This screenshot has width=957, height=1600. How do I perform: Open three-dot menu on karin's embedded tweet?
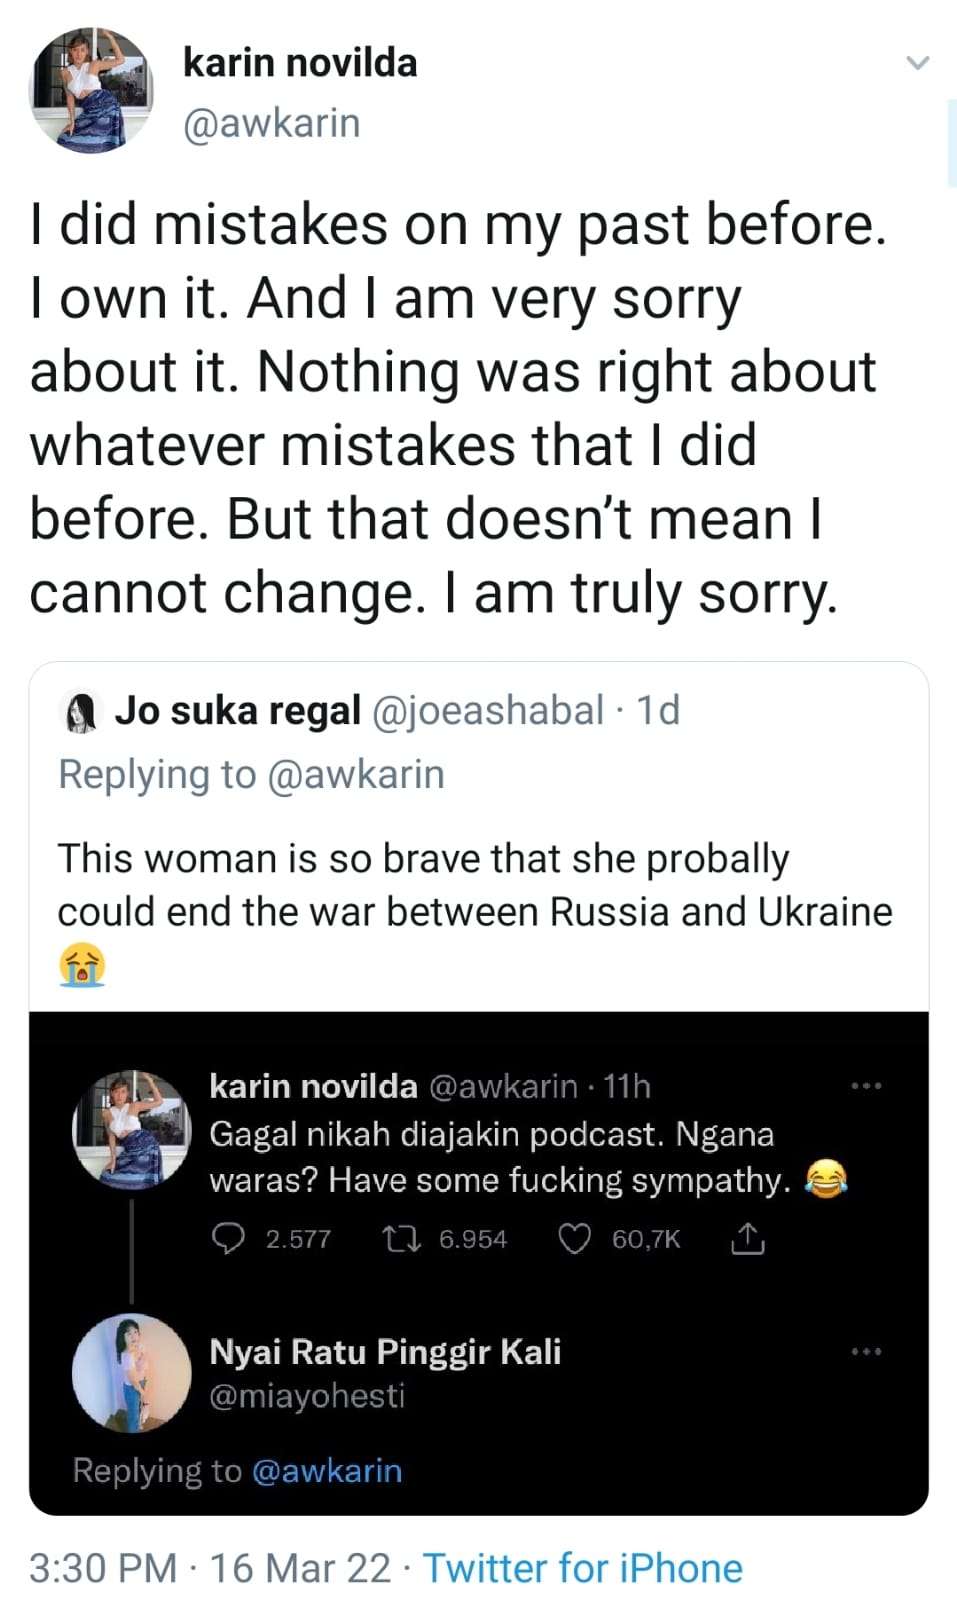click(865, 1086)
